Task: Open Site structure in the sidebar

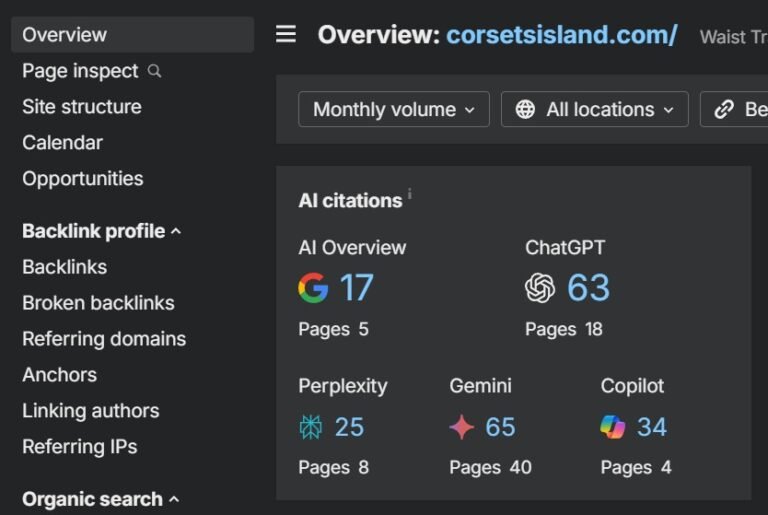Action: [82, 107]
